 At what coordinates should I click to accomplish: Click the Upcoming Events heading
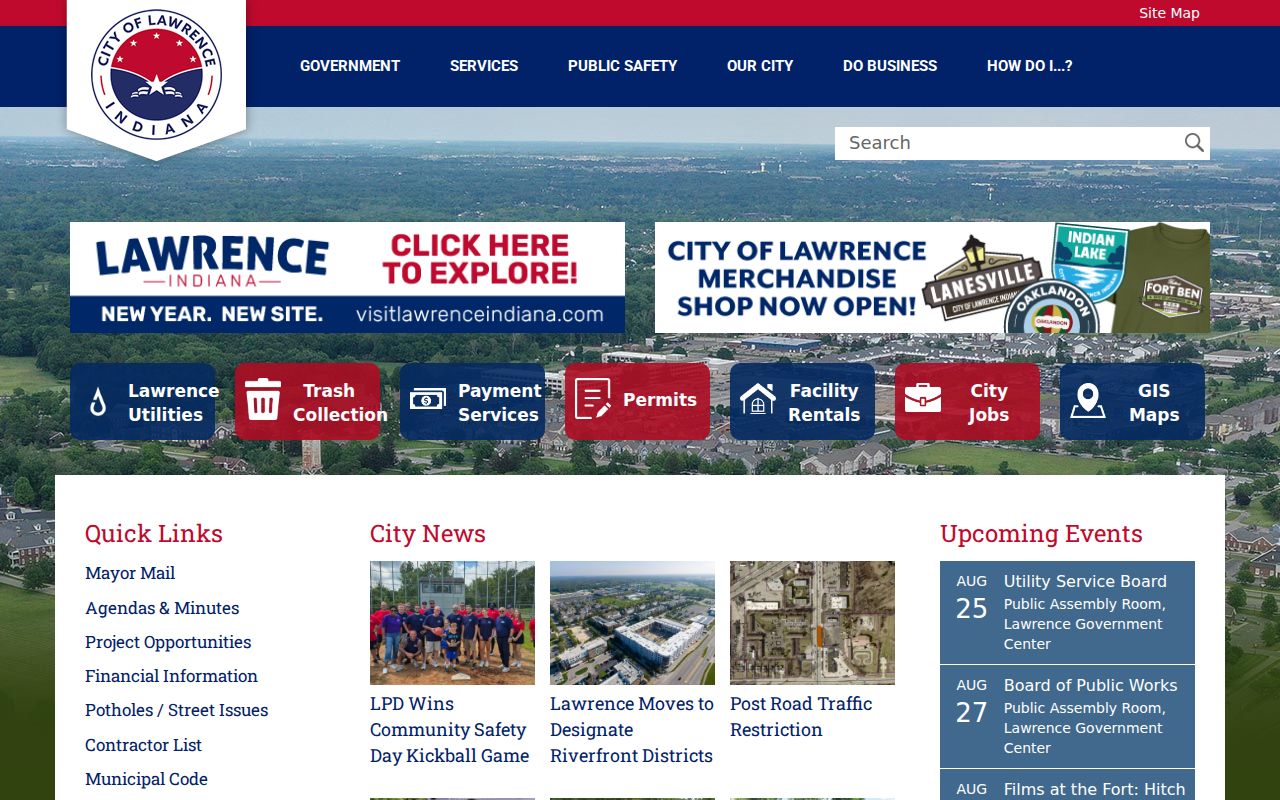(1041, 534)
